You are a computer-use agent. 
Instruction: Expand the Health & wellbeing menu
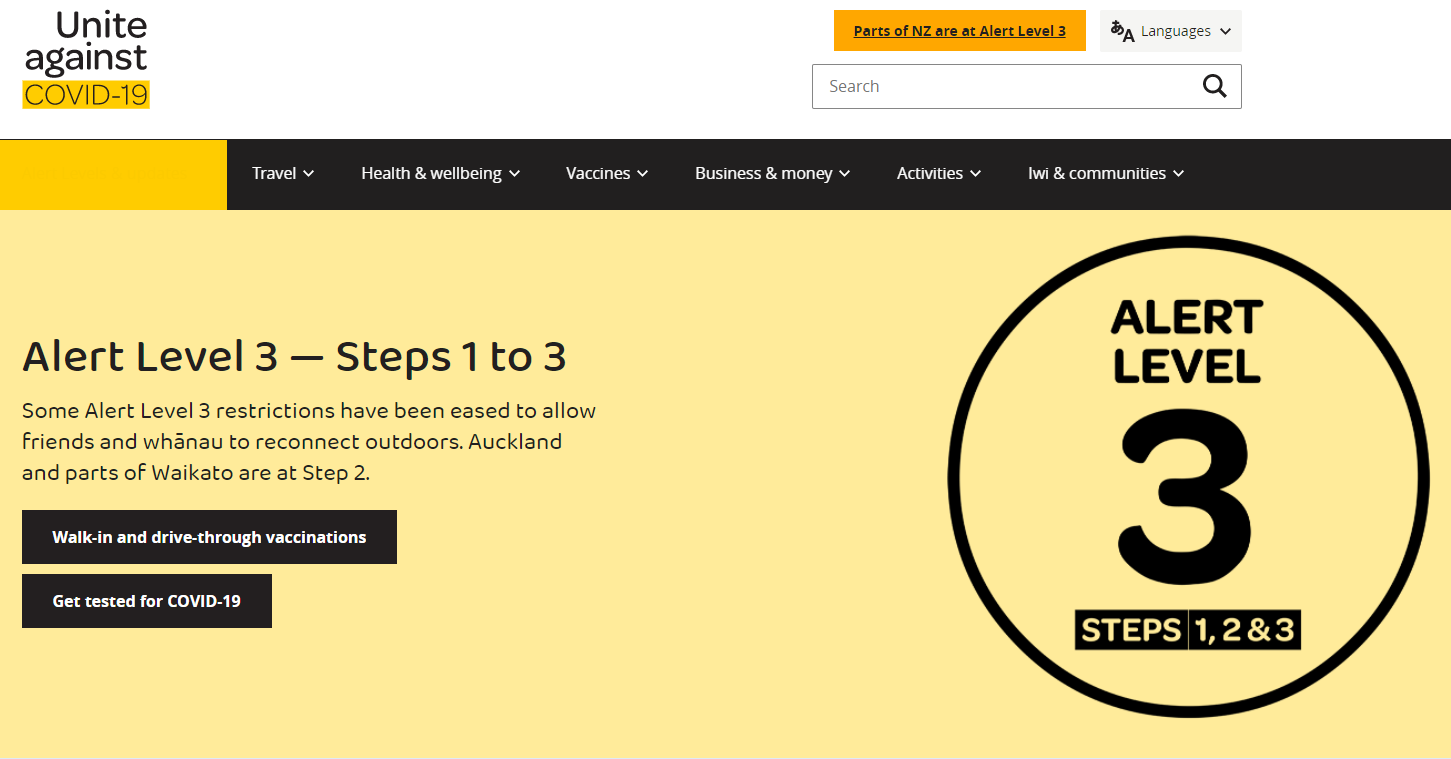(x=440, y=174)
